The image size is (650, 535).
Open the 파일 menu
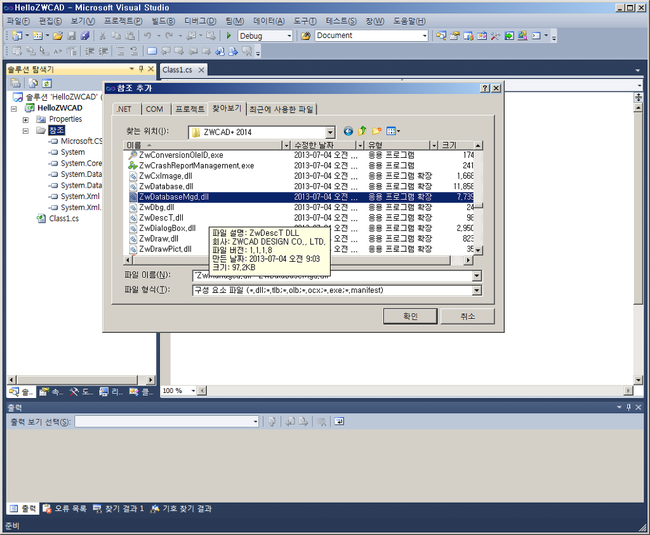[18, 21]
